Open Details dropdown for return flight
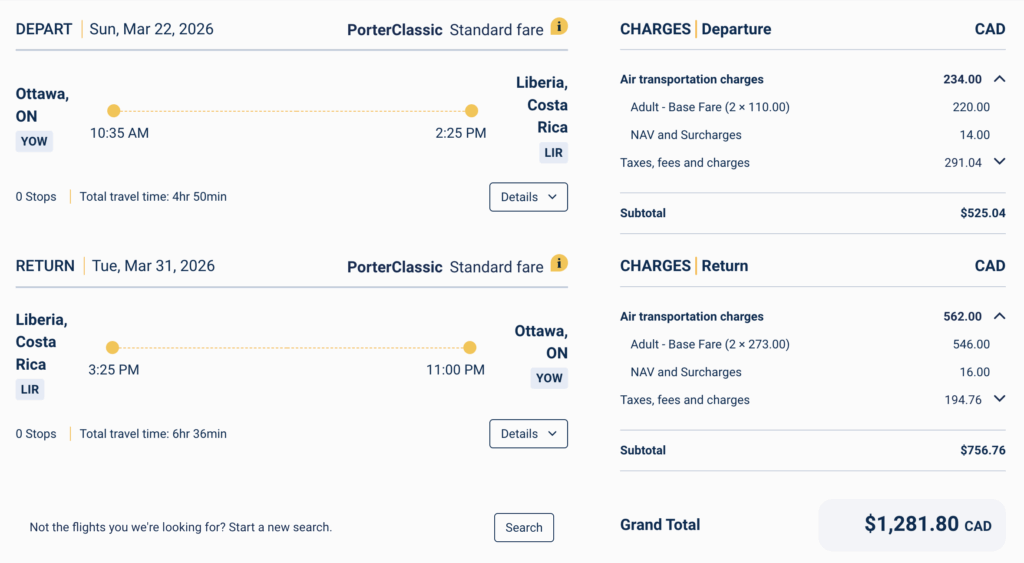 (x=528, y=434)
